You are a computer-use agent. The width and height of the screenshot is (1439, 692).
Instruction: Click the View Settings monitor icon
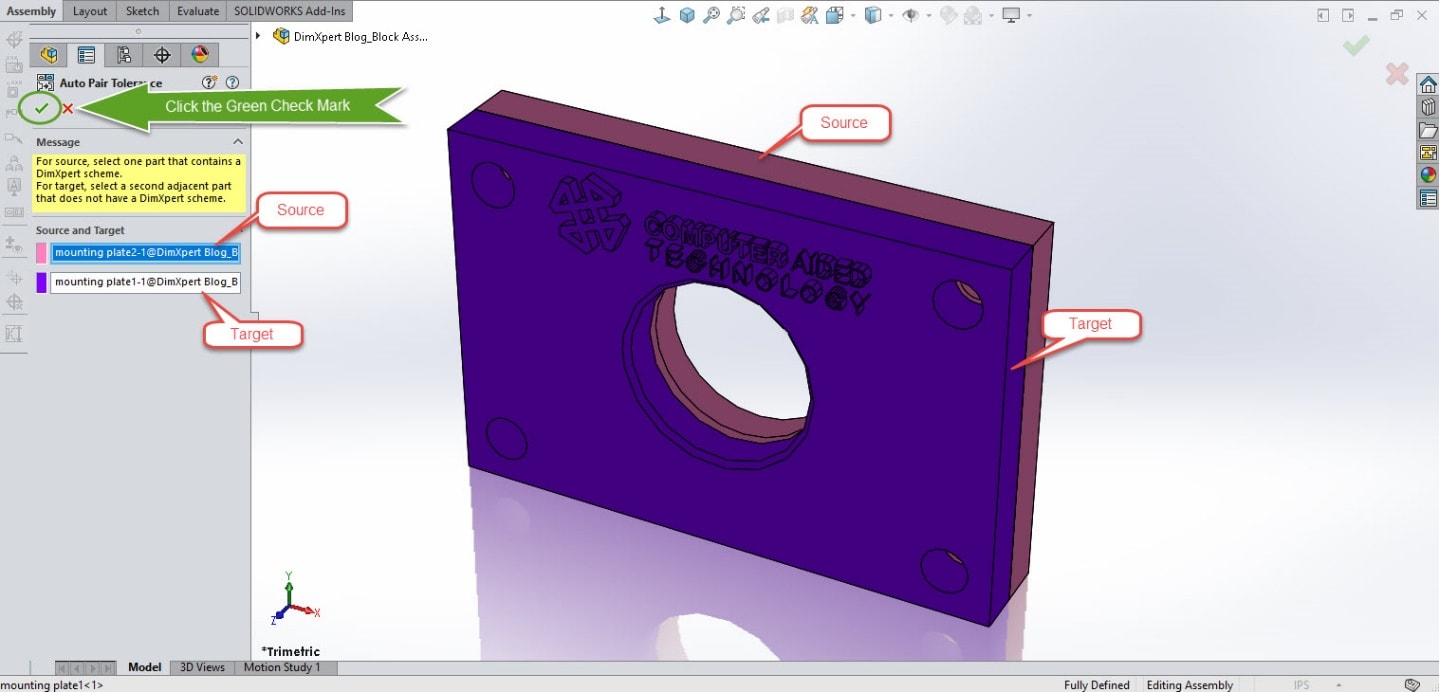click(x=1011, y=15)
